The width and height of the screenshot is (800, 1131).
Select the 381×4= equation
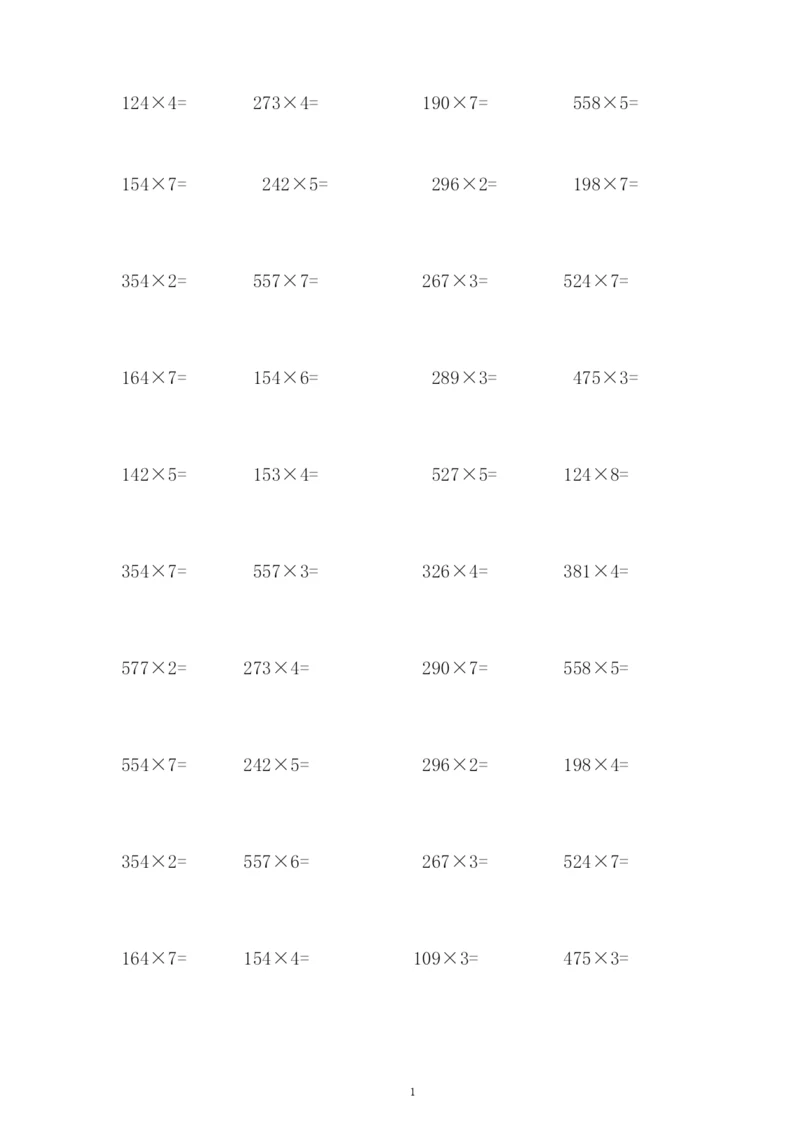coord(596,572)
